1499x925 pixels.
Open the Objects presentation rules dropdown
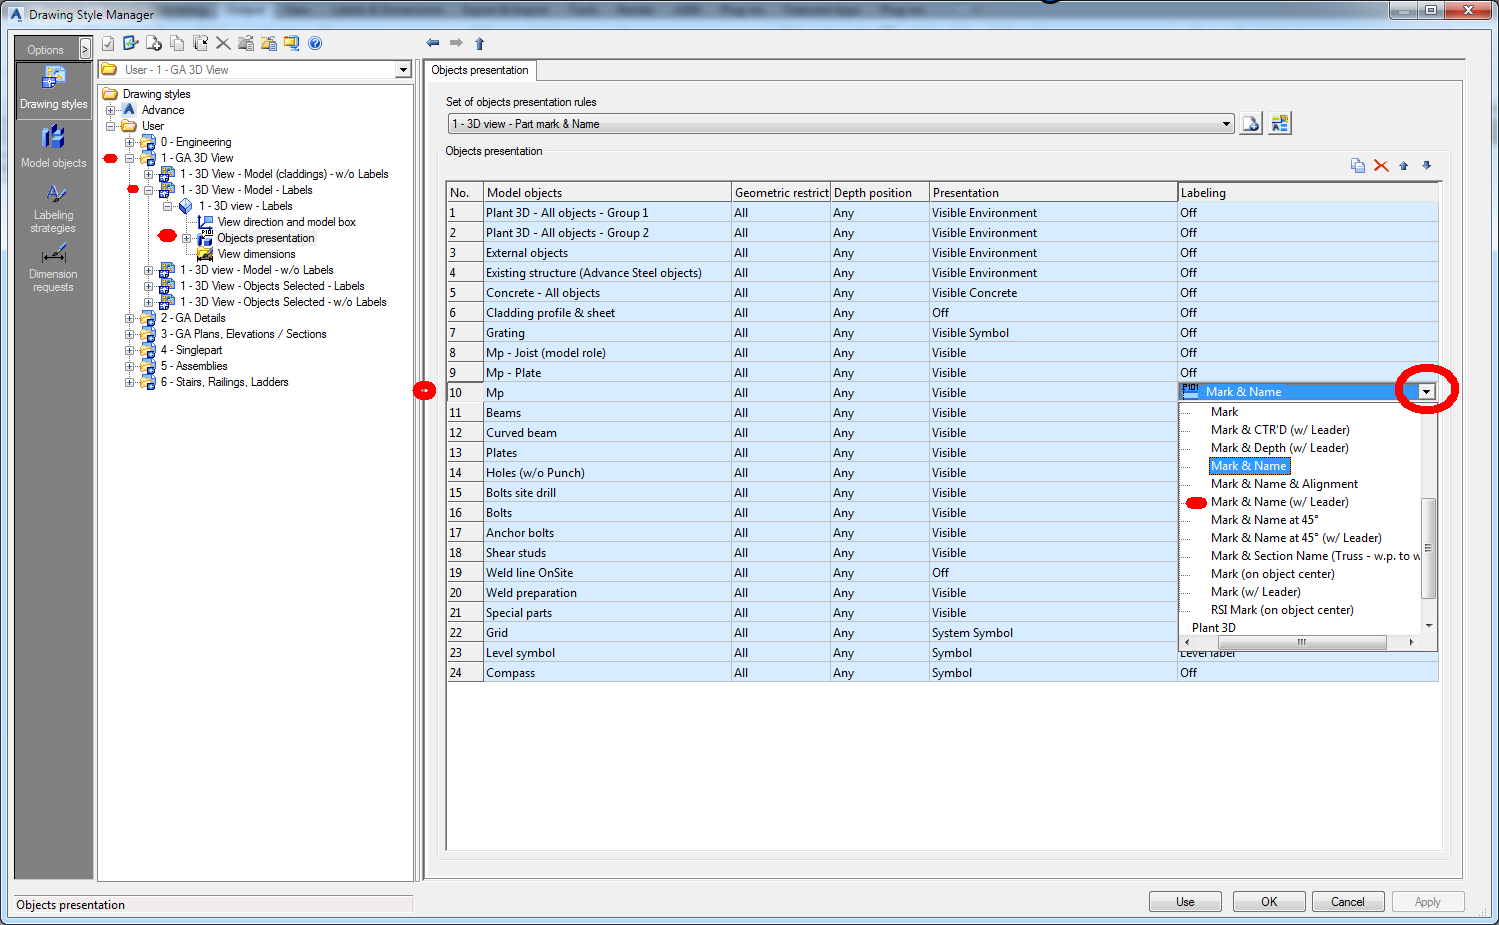point(1228,123)
